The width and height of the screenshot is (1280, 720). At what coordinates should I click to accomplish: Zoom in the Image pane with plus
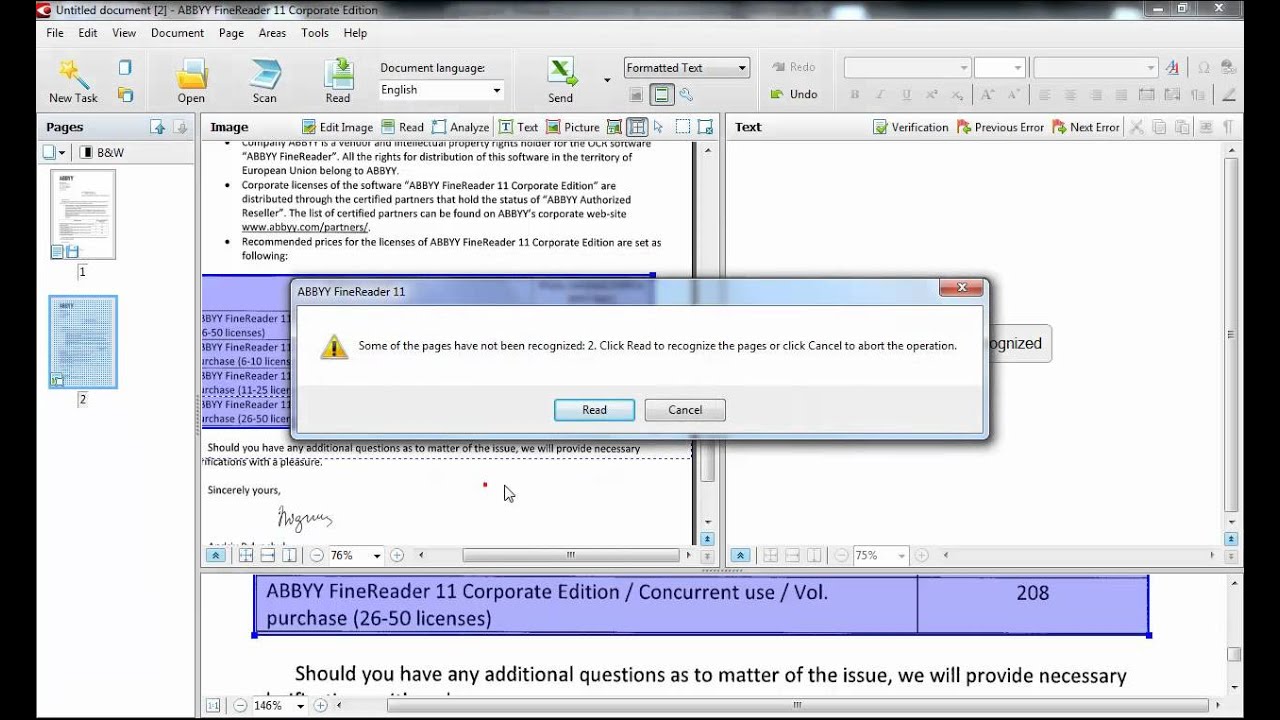[x=397, y=555]
